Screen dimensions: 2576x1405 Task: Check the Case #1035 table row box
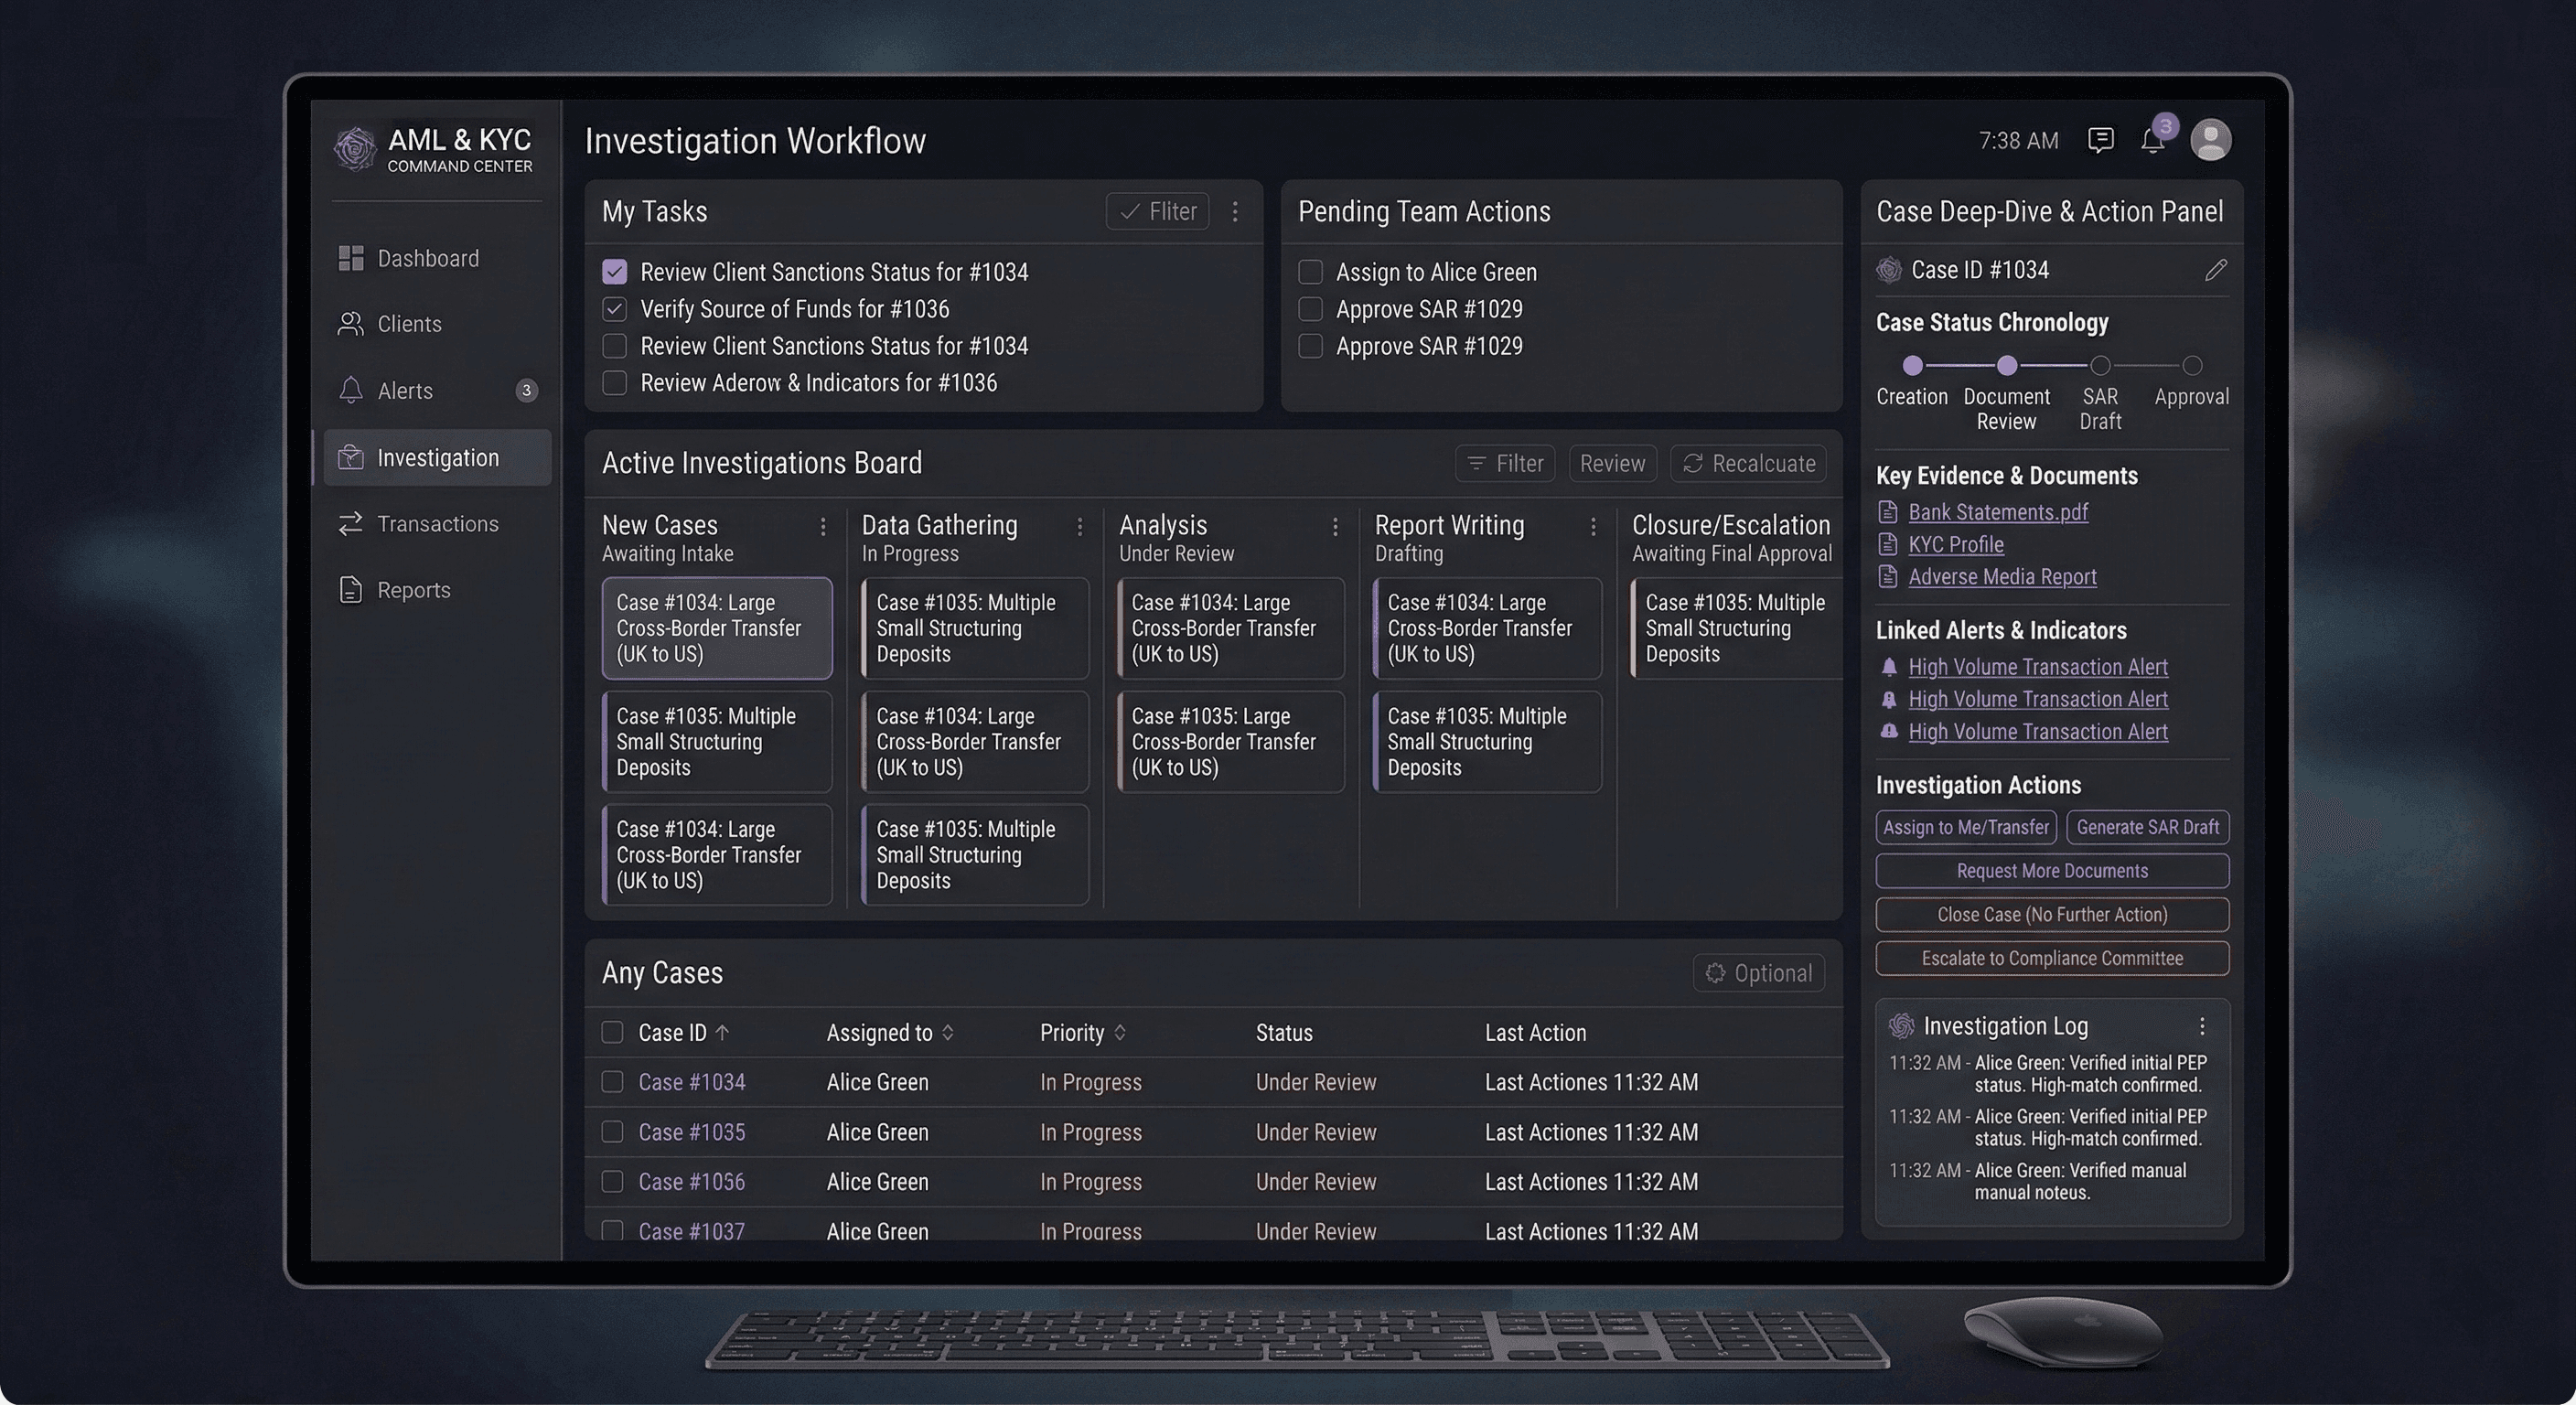[x=612, y=1132]
